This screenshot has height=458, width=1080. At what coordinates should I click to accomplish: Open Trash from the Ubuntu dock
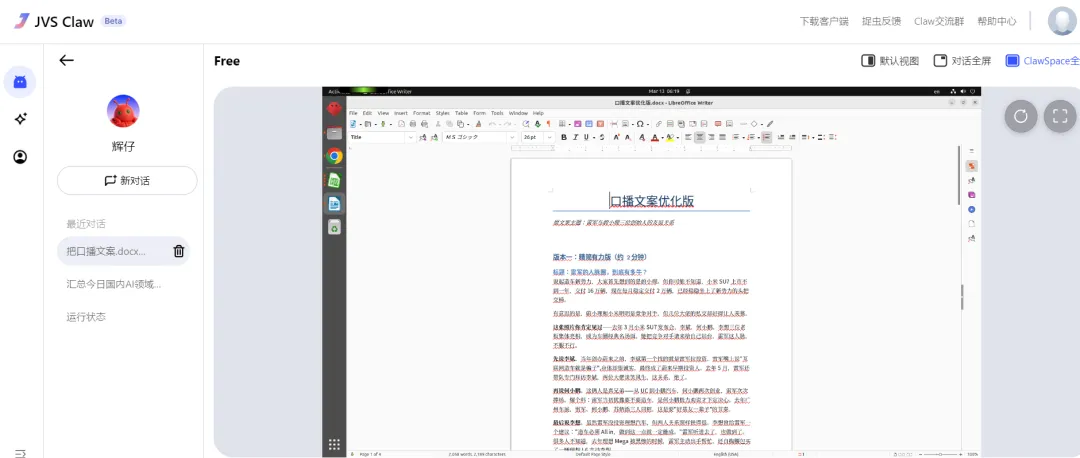pos(335,227)
